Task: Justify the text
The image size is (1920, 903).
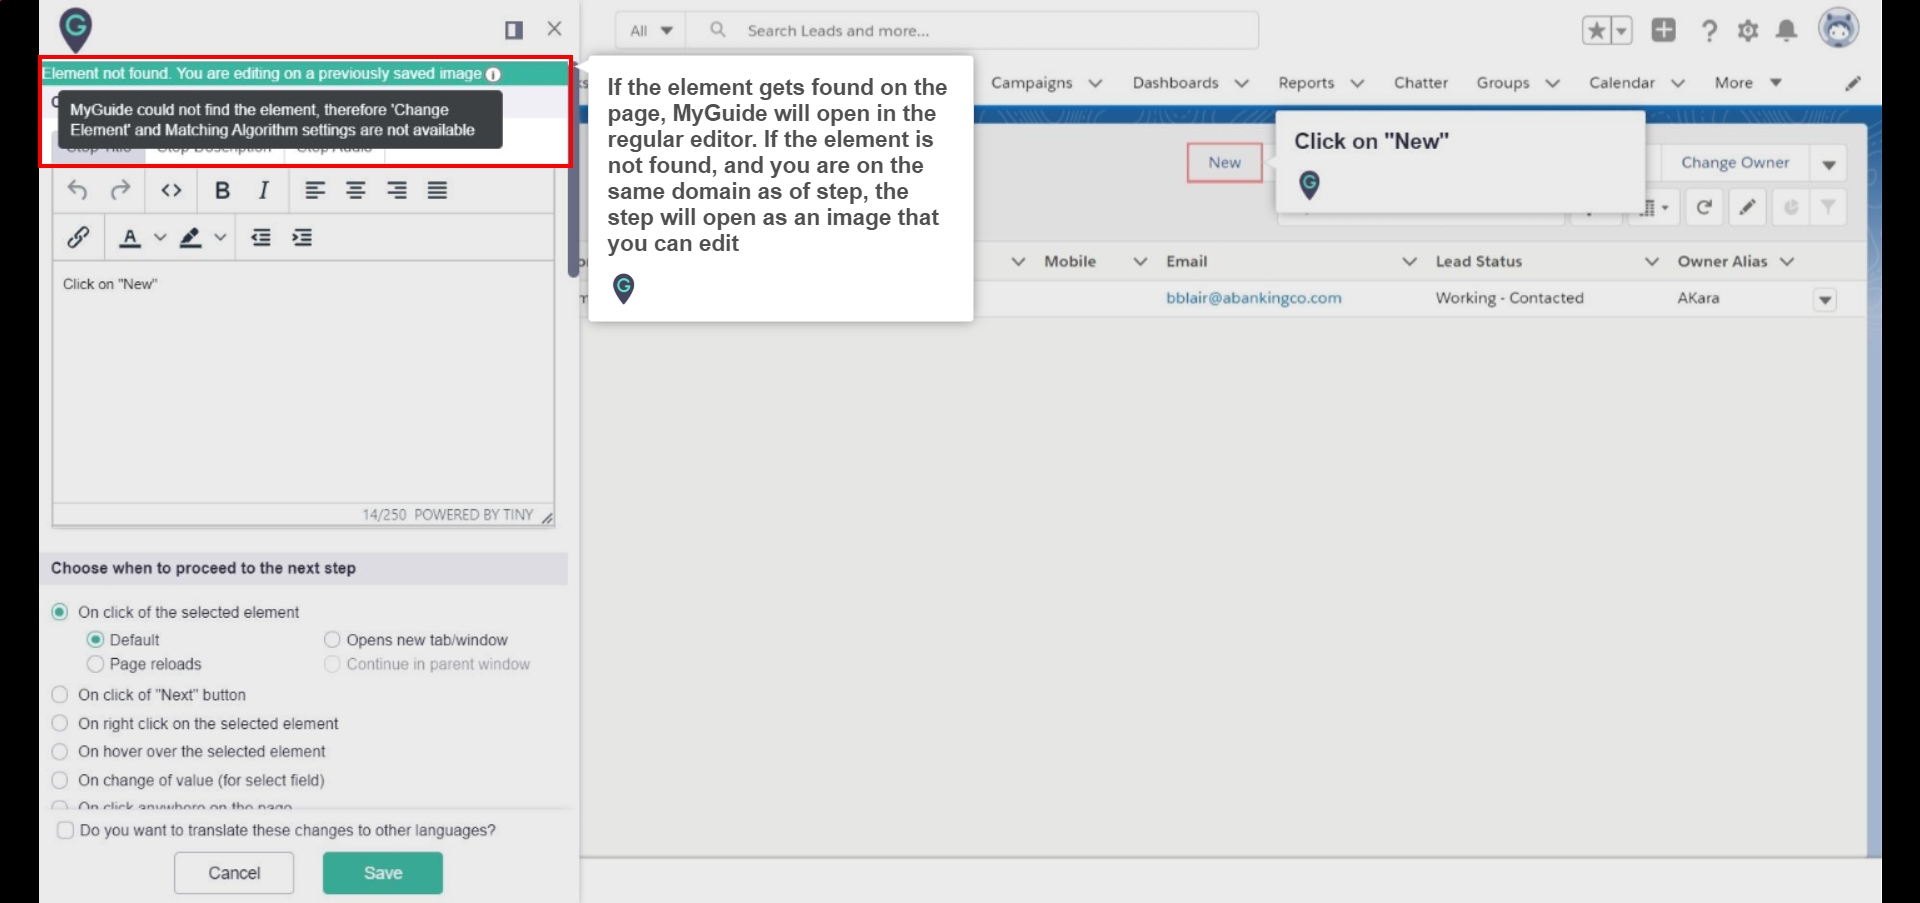Action: pyautogui.click(x=438, y=190)
